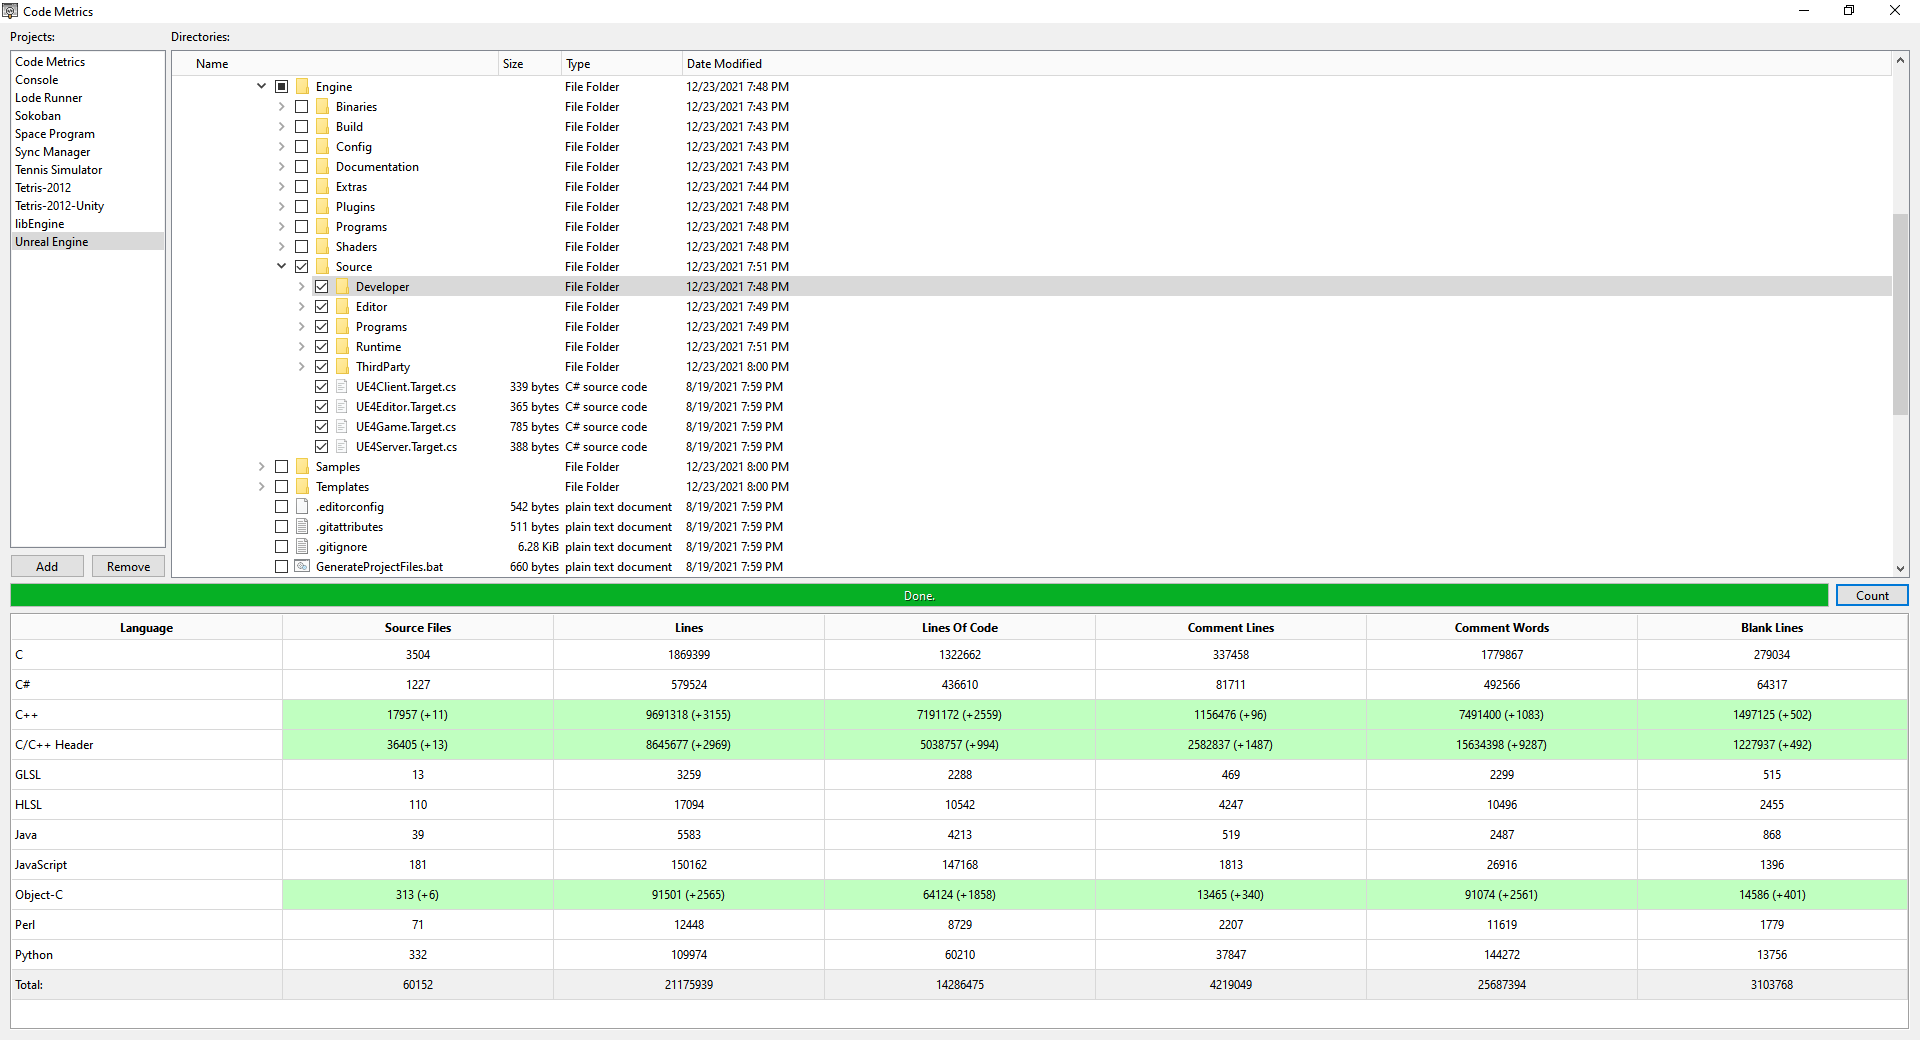Click the document icon beside .gitignore
Viewport: 1920px width, 1040px height.
point(301,546)
